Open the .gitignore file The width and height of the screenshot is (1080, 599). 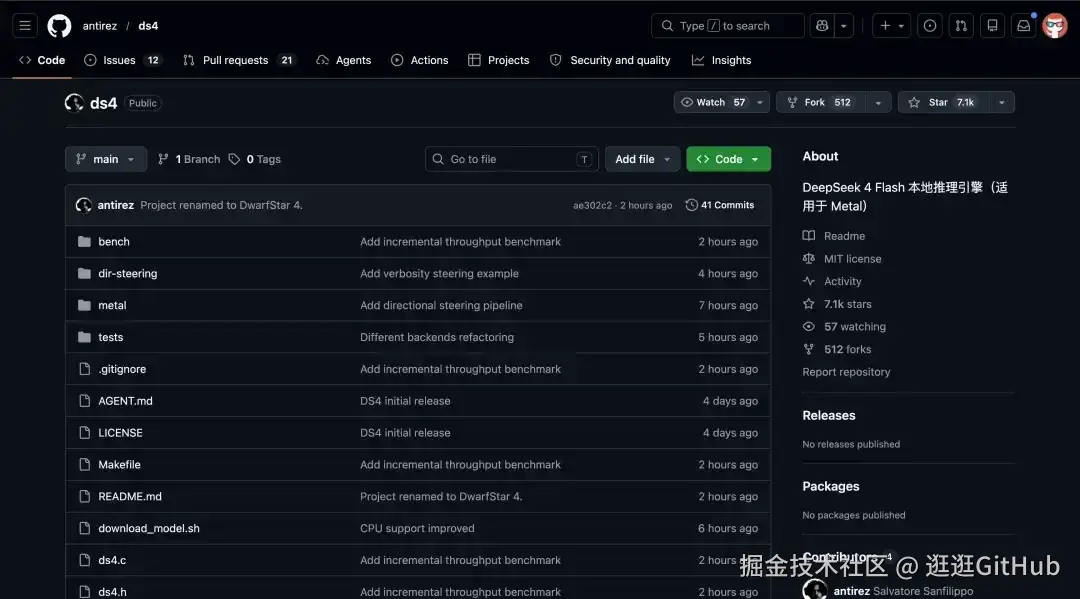pos(122,369)
